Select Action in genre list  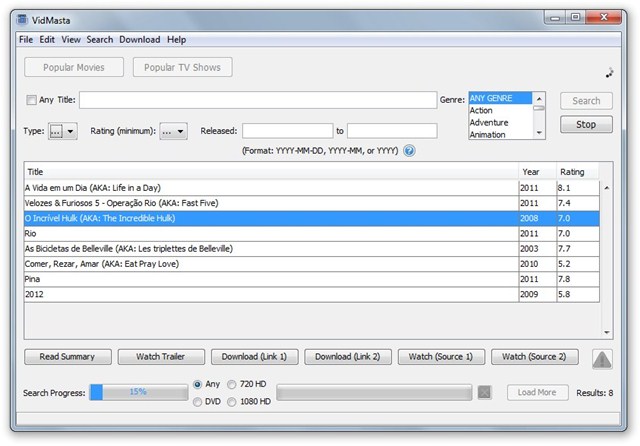[500, 111]
